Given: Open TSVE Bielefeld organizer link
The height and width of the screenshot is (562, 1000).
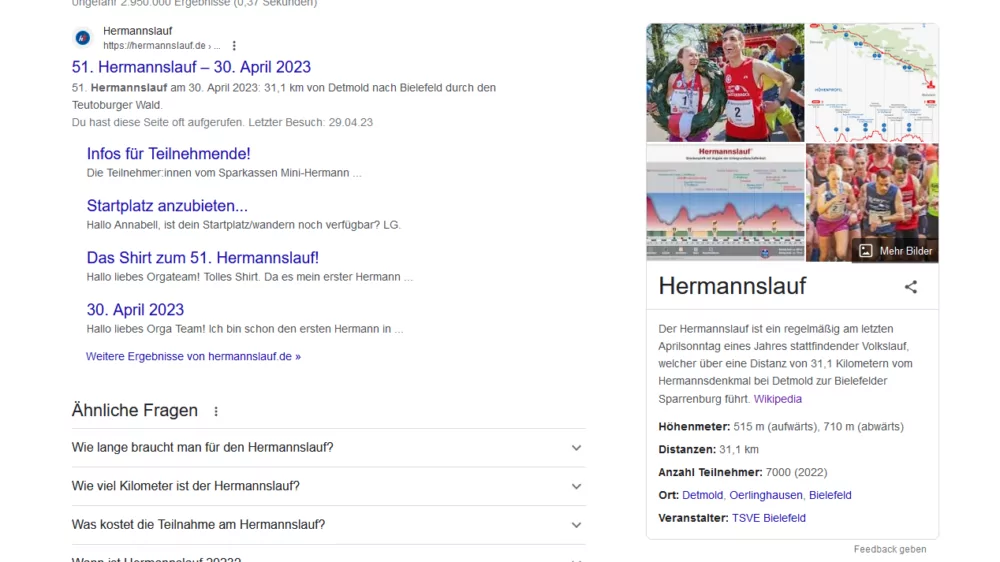Looking at the screenshot, I should point(768,518).
